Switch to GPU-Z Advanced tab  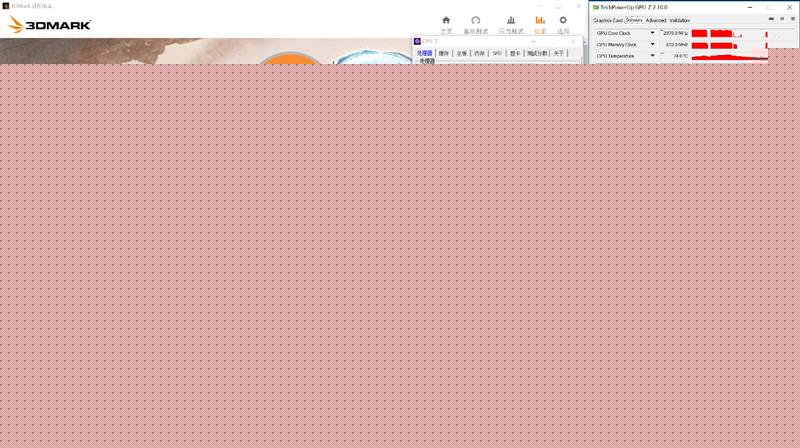[655, 20]
